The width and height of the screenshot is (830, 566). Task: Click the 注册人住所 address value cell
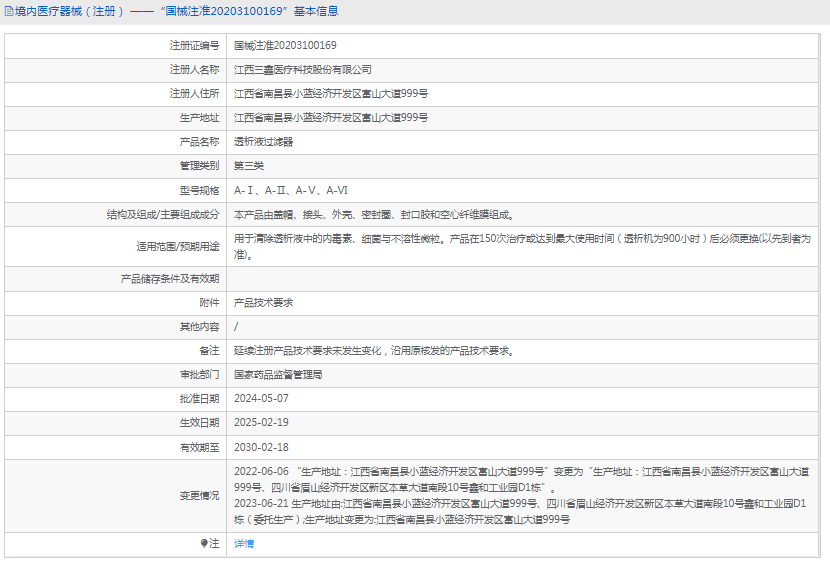(x=522, y=94)
